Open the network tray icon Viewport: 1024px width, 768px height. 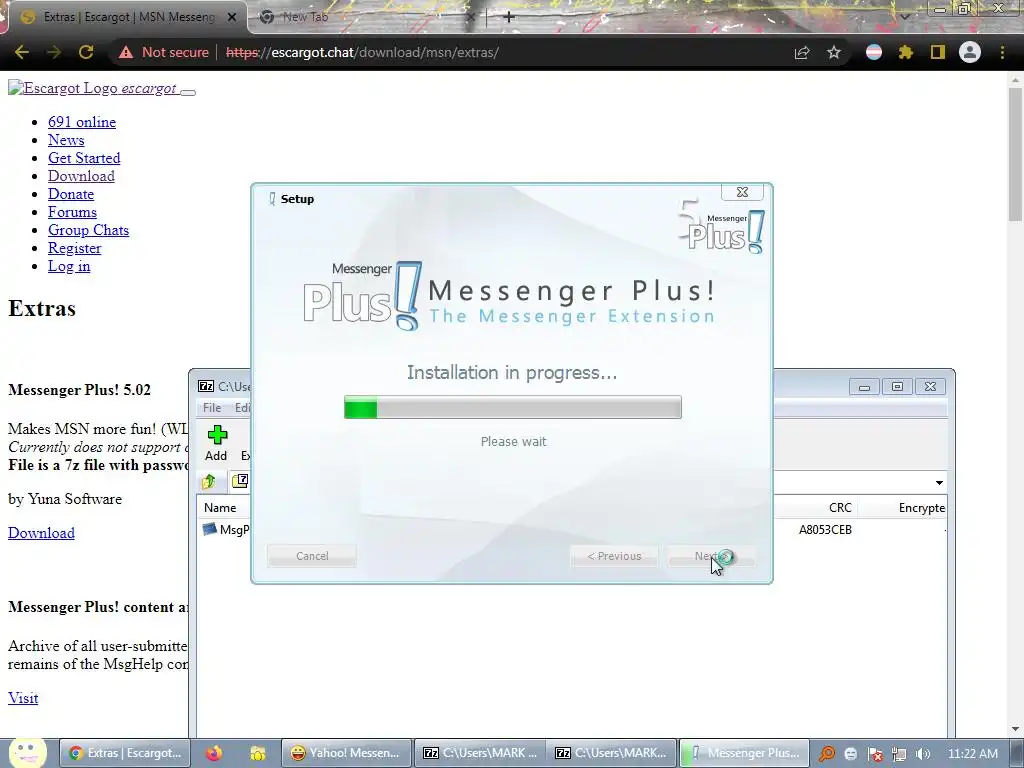click(899, 754)
